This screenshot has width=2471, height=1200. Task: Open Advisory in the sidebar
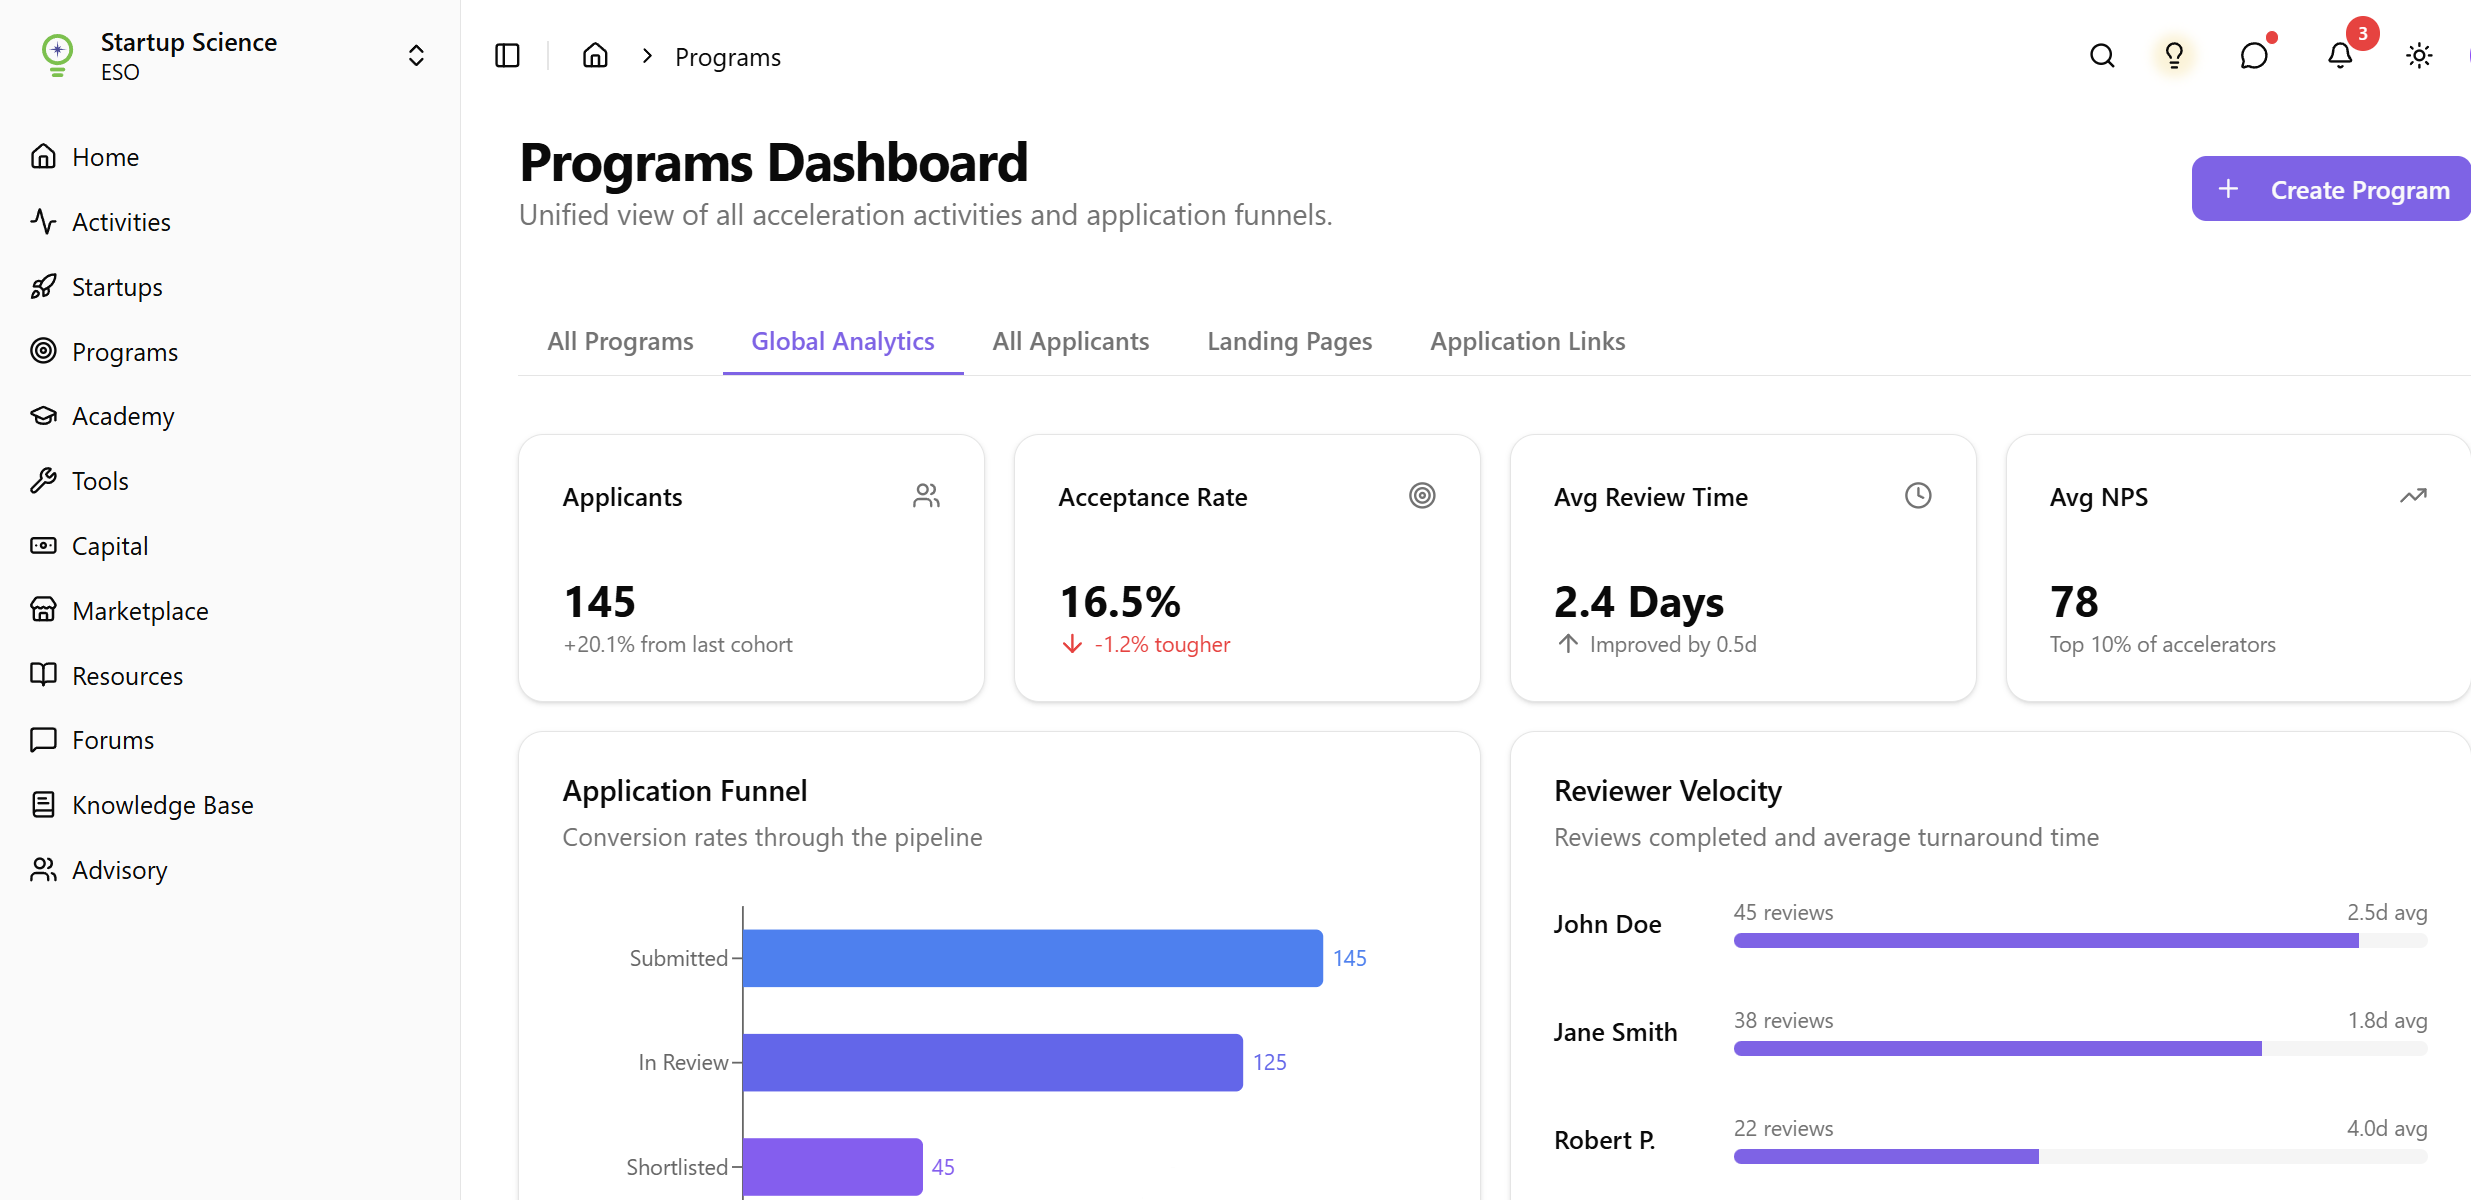99,870
